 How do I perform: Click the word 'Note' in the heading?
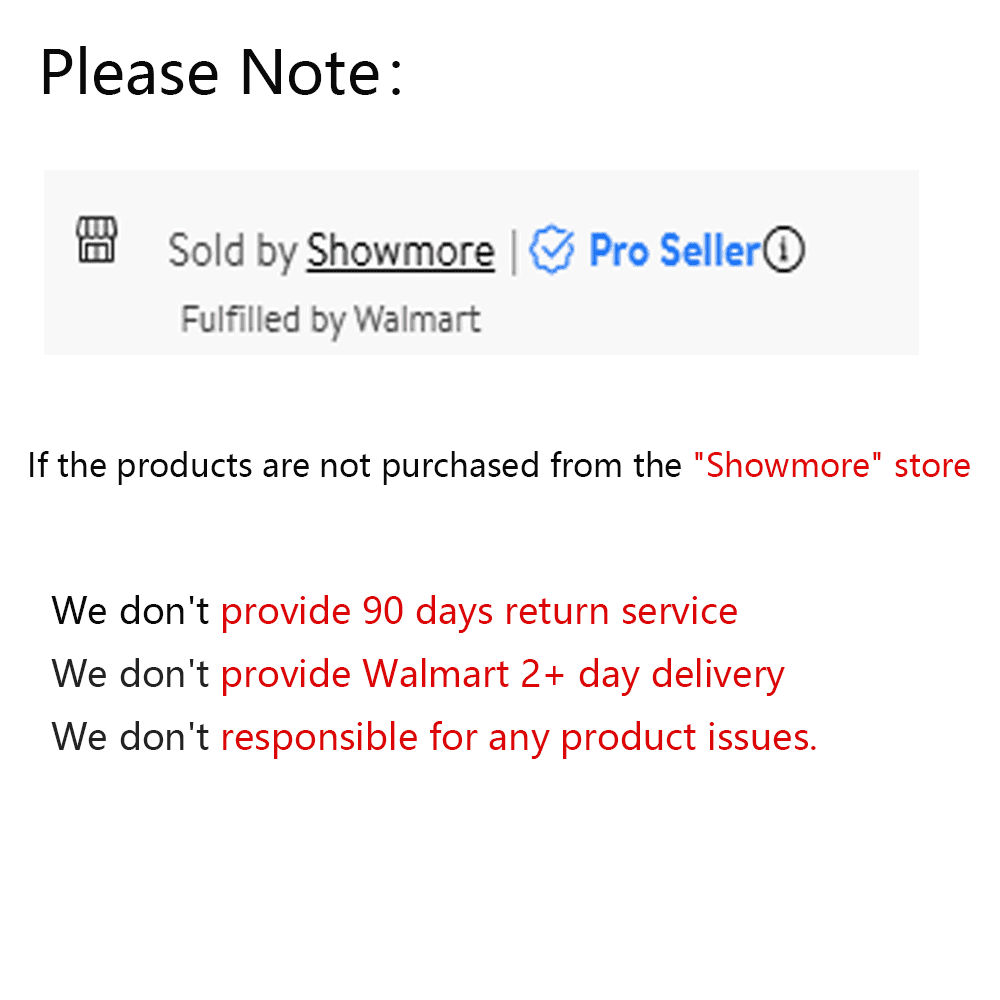pos(310,73)
